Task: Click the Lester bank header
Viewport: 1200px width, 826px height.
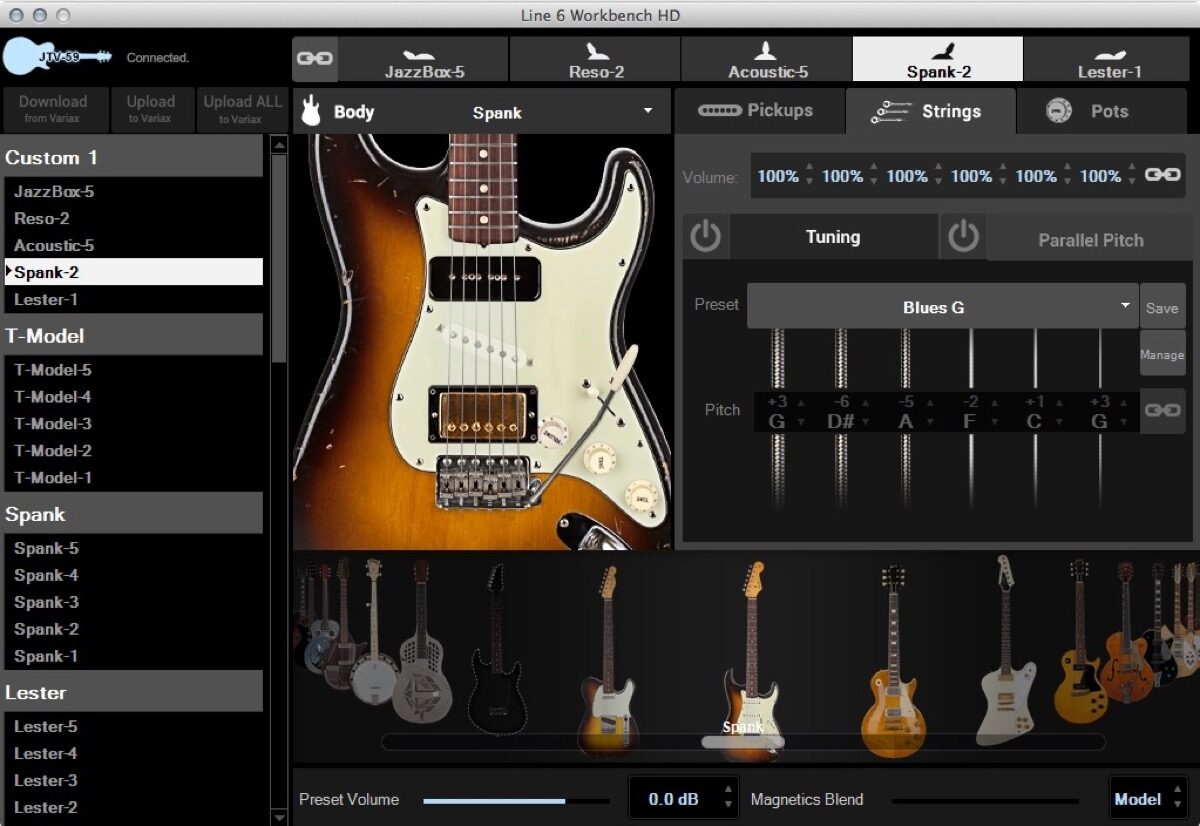Action: click(x=132, y=692)
